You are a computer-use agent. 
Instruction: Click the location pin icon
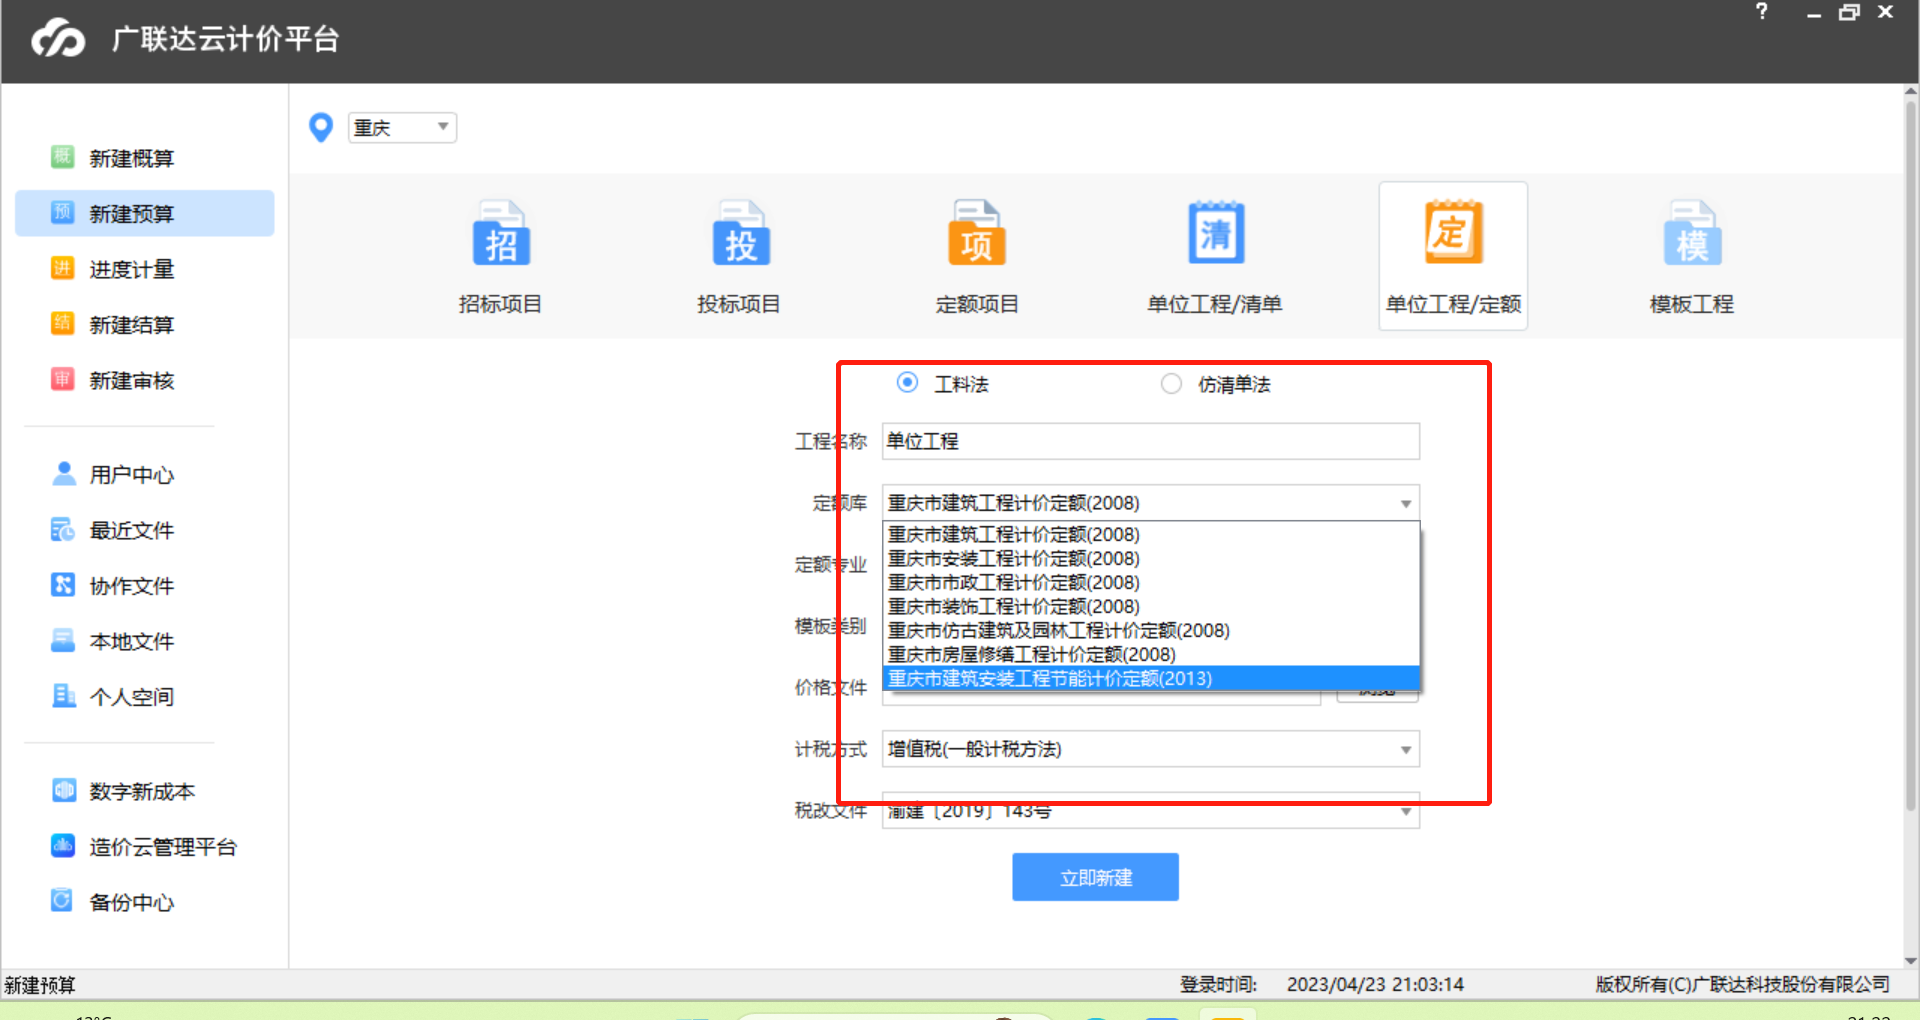(x=321, y=127)
